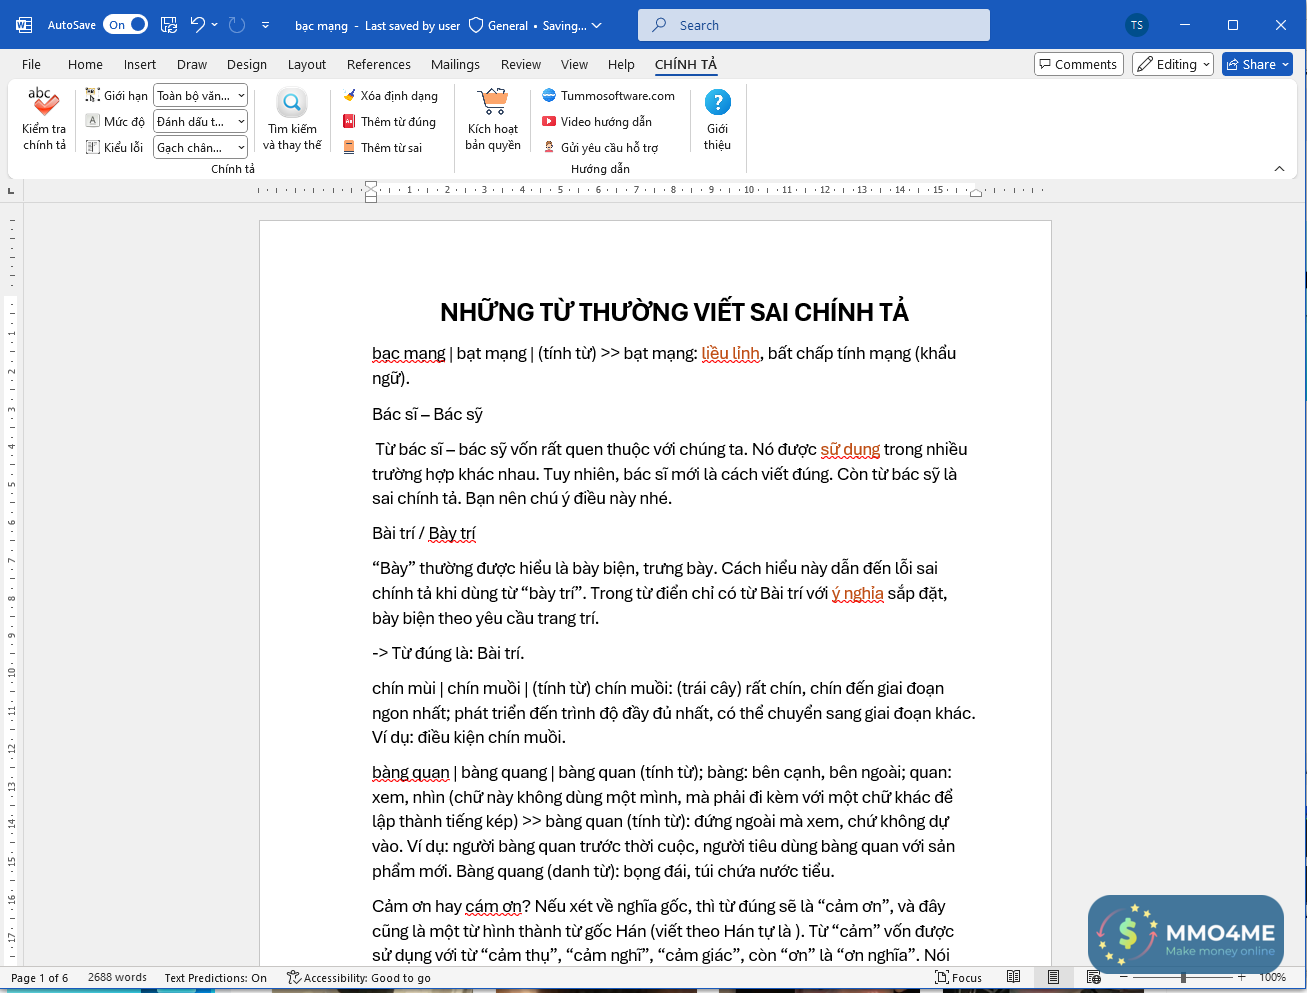Viewport: 1307px width, 993px height.
Task: Switch to Read Mode view
Action: pos(1014,977)
